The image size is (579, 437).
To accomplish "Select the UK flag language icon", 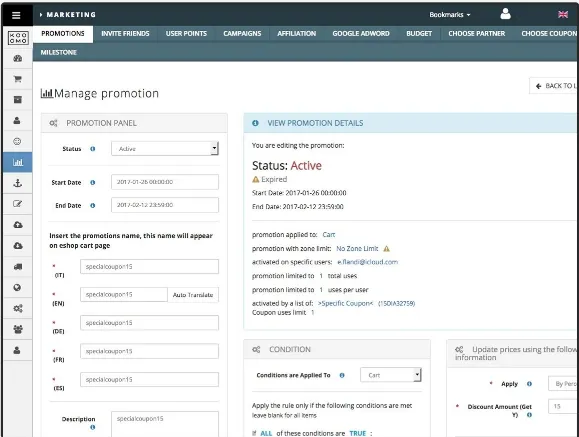I will 563,14.
